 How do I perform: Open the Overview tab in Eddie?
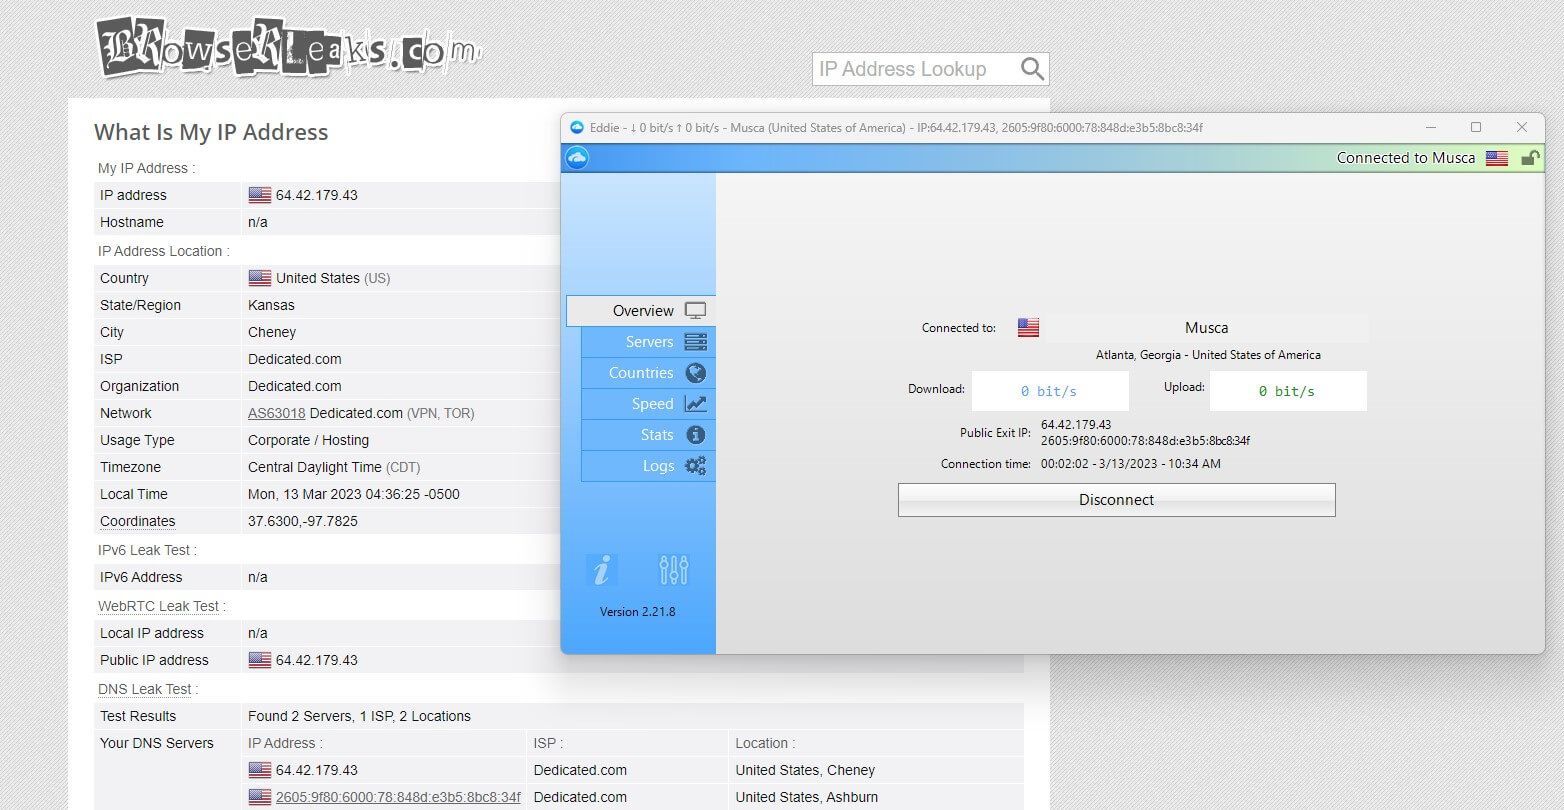pos(641,310)
